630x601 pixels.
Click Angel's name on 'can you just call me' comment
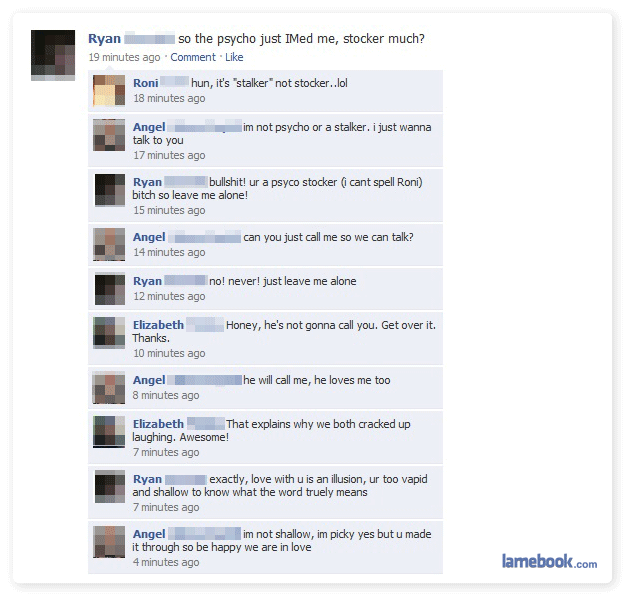point(149,237)
